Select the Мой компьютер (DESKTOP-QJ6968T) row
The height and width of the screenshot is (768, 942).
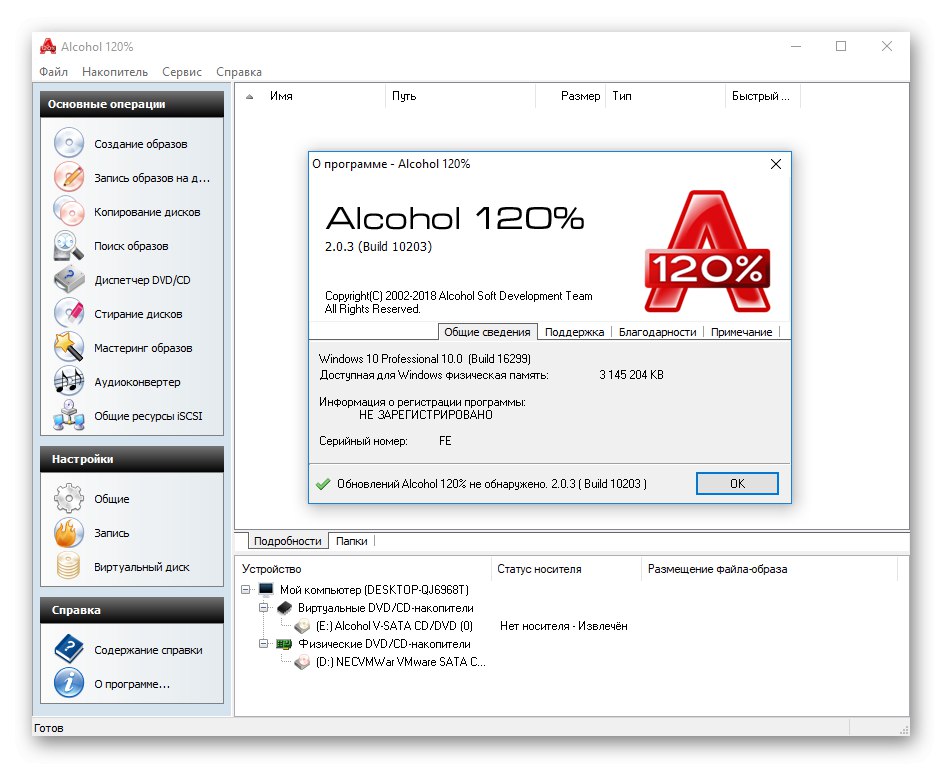pos(374,590)
